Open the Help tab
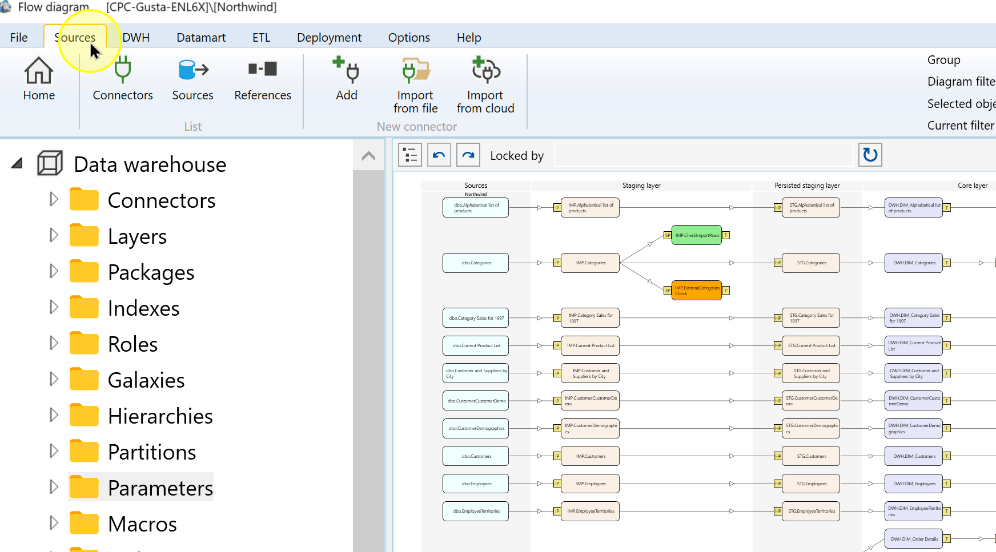Viewport: 996px width, 552px height. tap(469, 37)
